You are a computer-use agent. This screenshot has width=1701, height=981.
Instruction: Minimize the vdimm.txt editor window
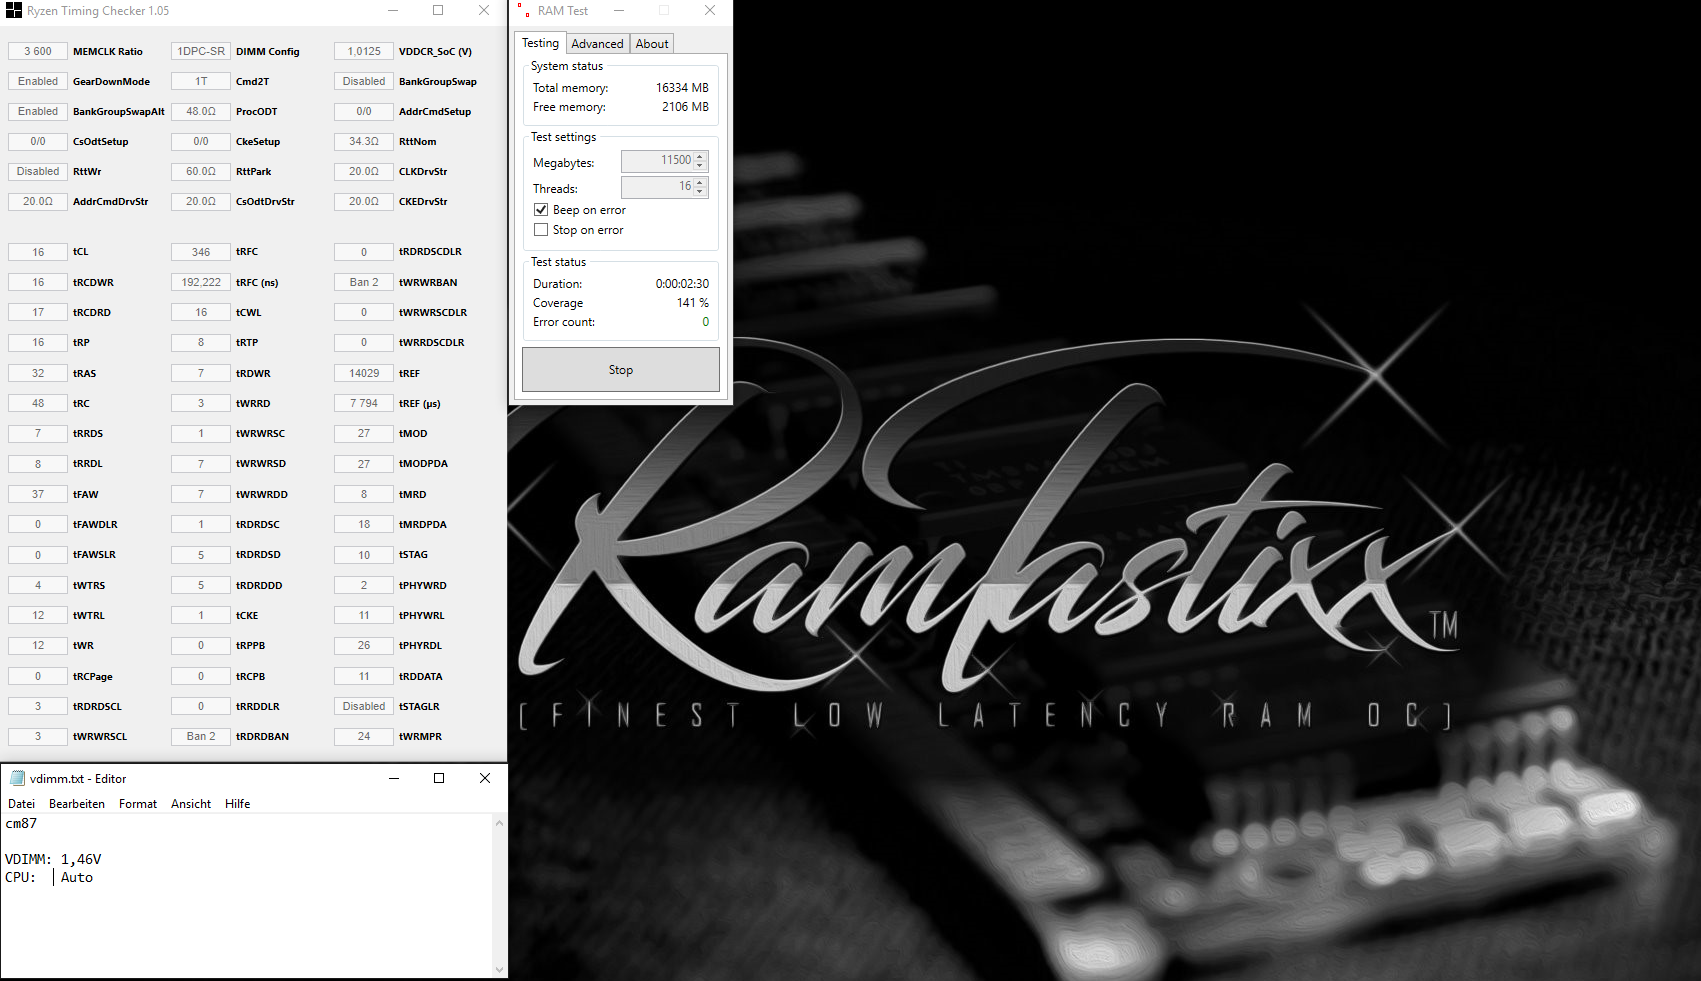pyautogui.click(x=394, y=778)
